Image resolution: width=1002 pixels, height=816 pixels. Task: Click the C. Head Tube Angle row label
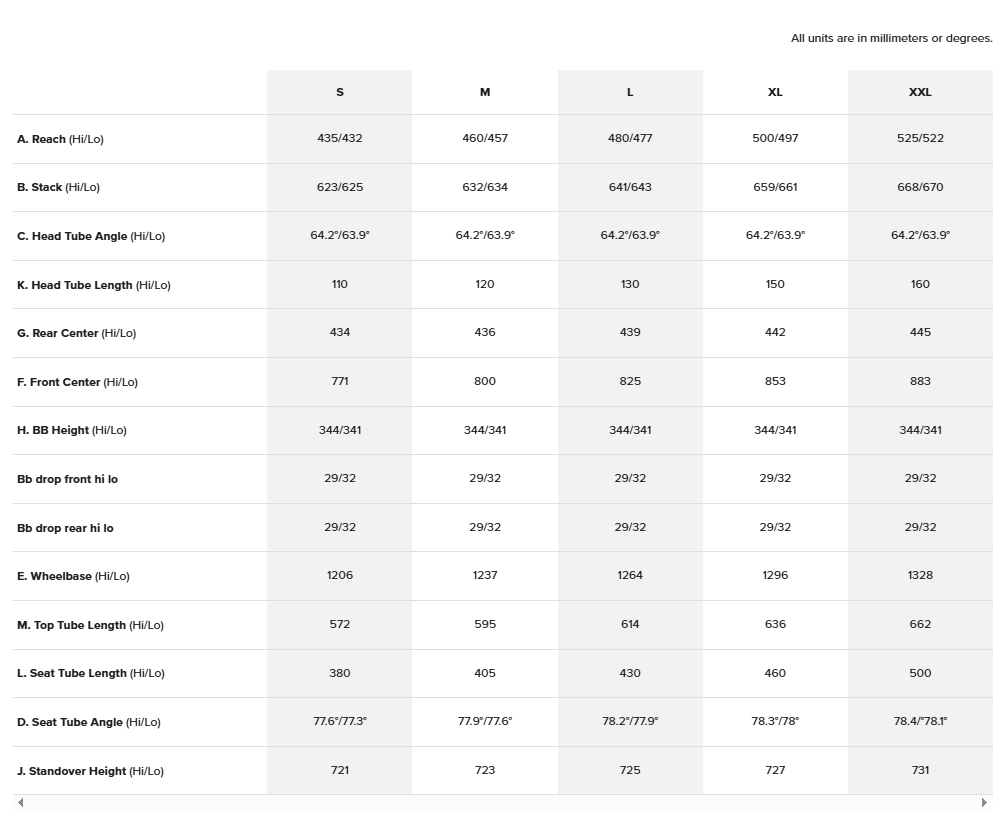91,236
